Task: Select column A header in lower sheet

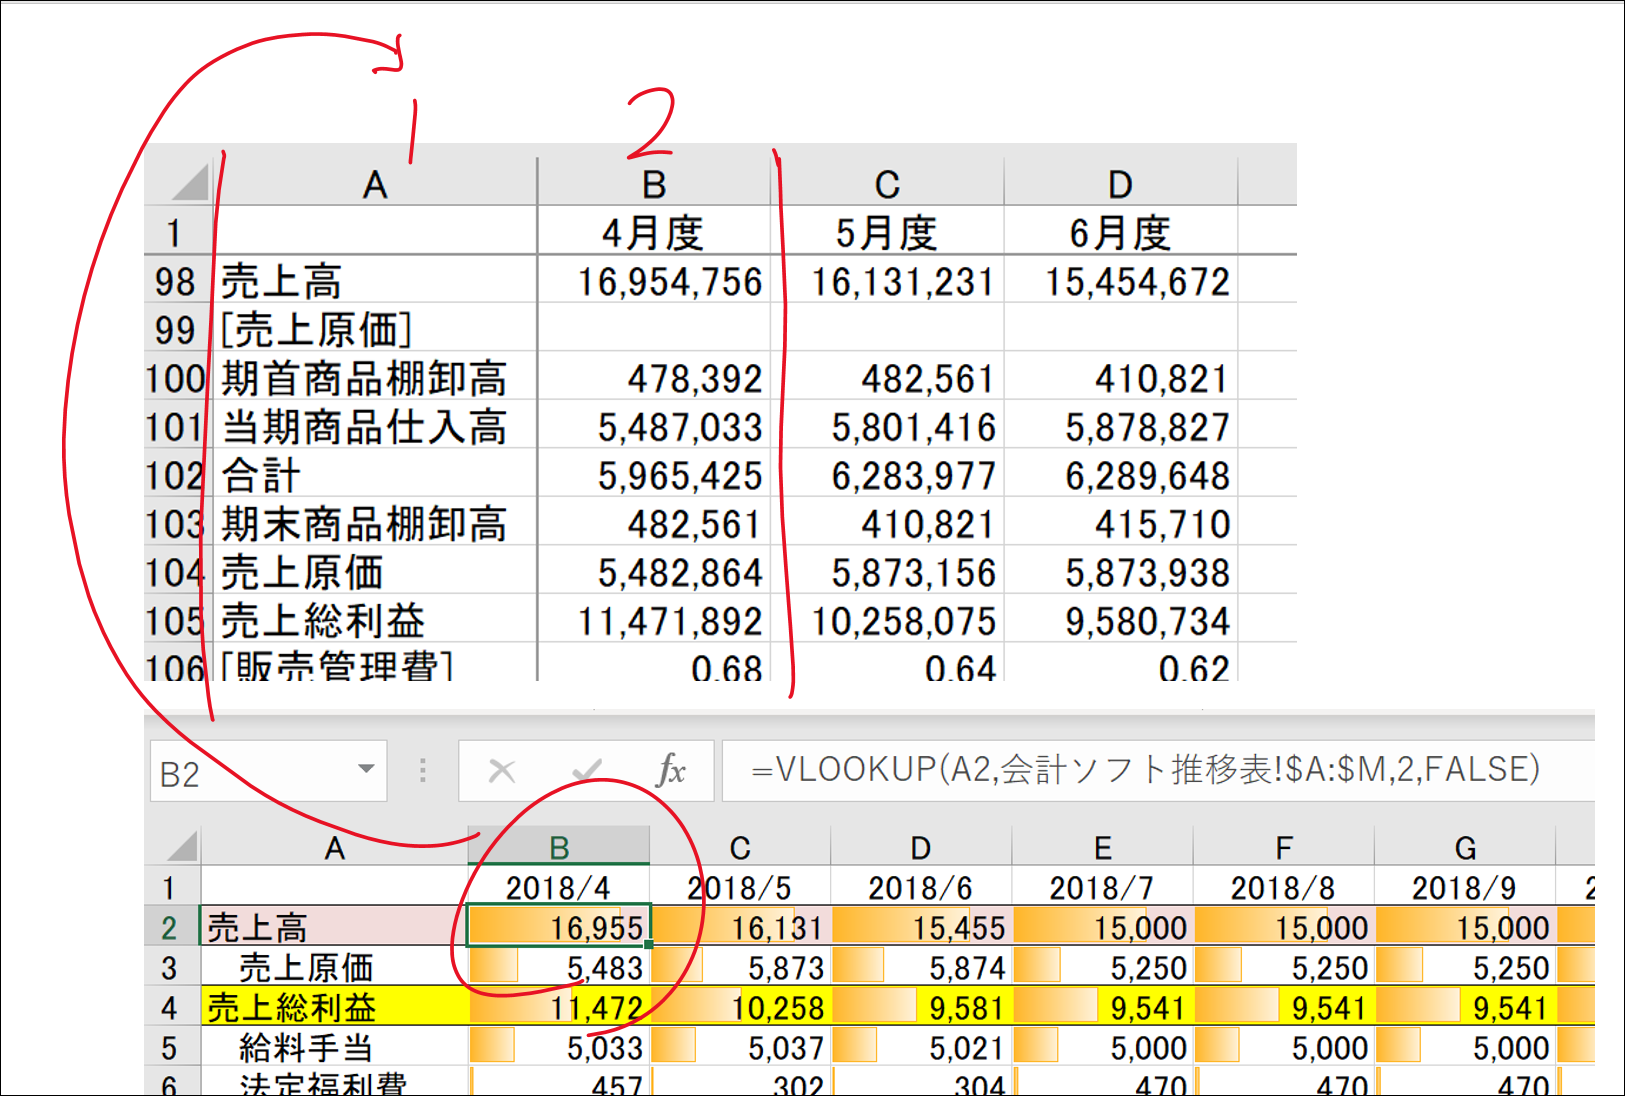Action: point(334,847)
